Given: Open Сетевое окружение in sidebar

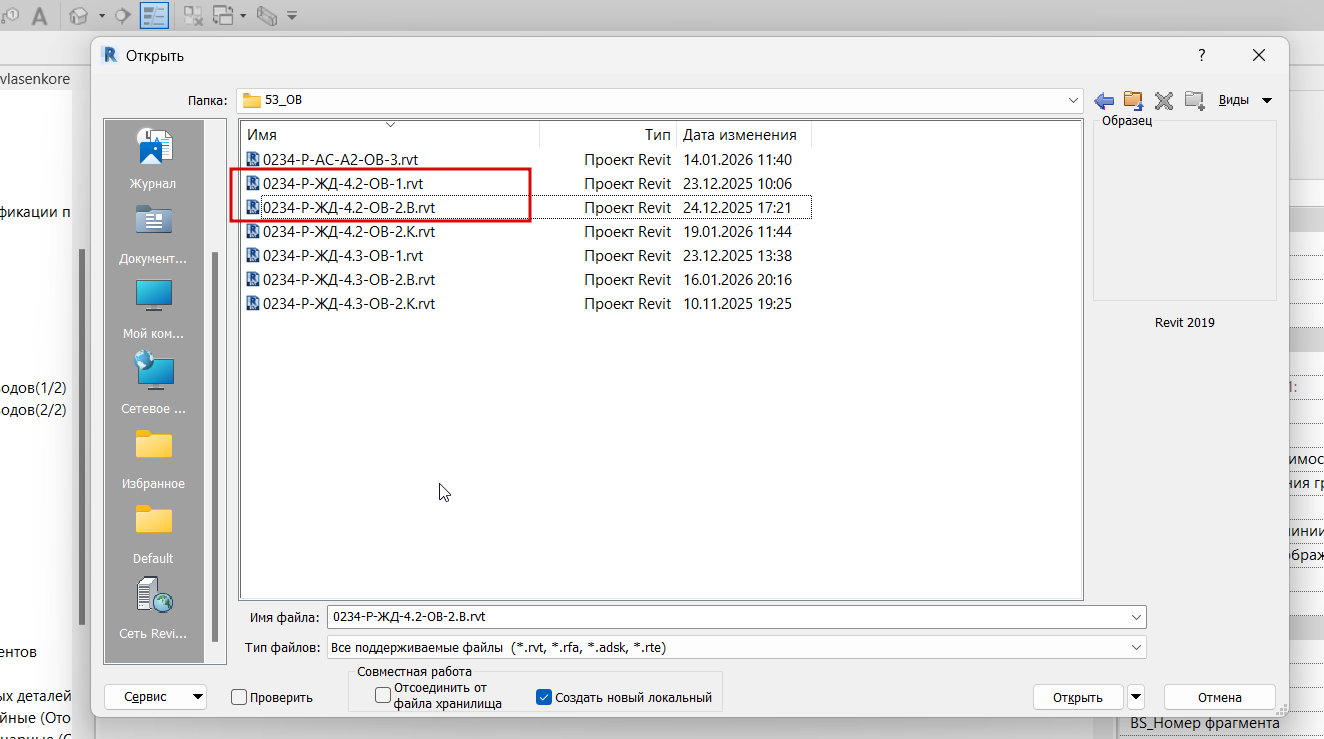Looking at the screenshot, I should 153,384.
